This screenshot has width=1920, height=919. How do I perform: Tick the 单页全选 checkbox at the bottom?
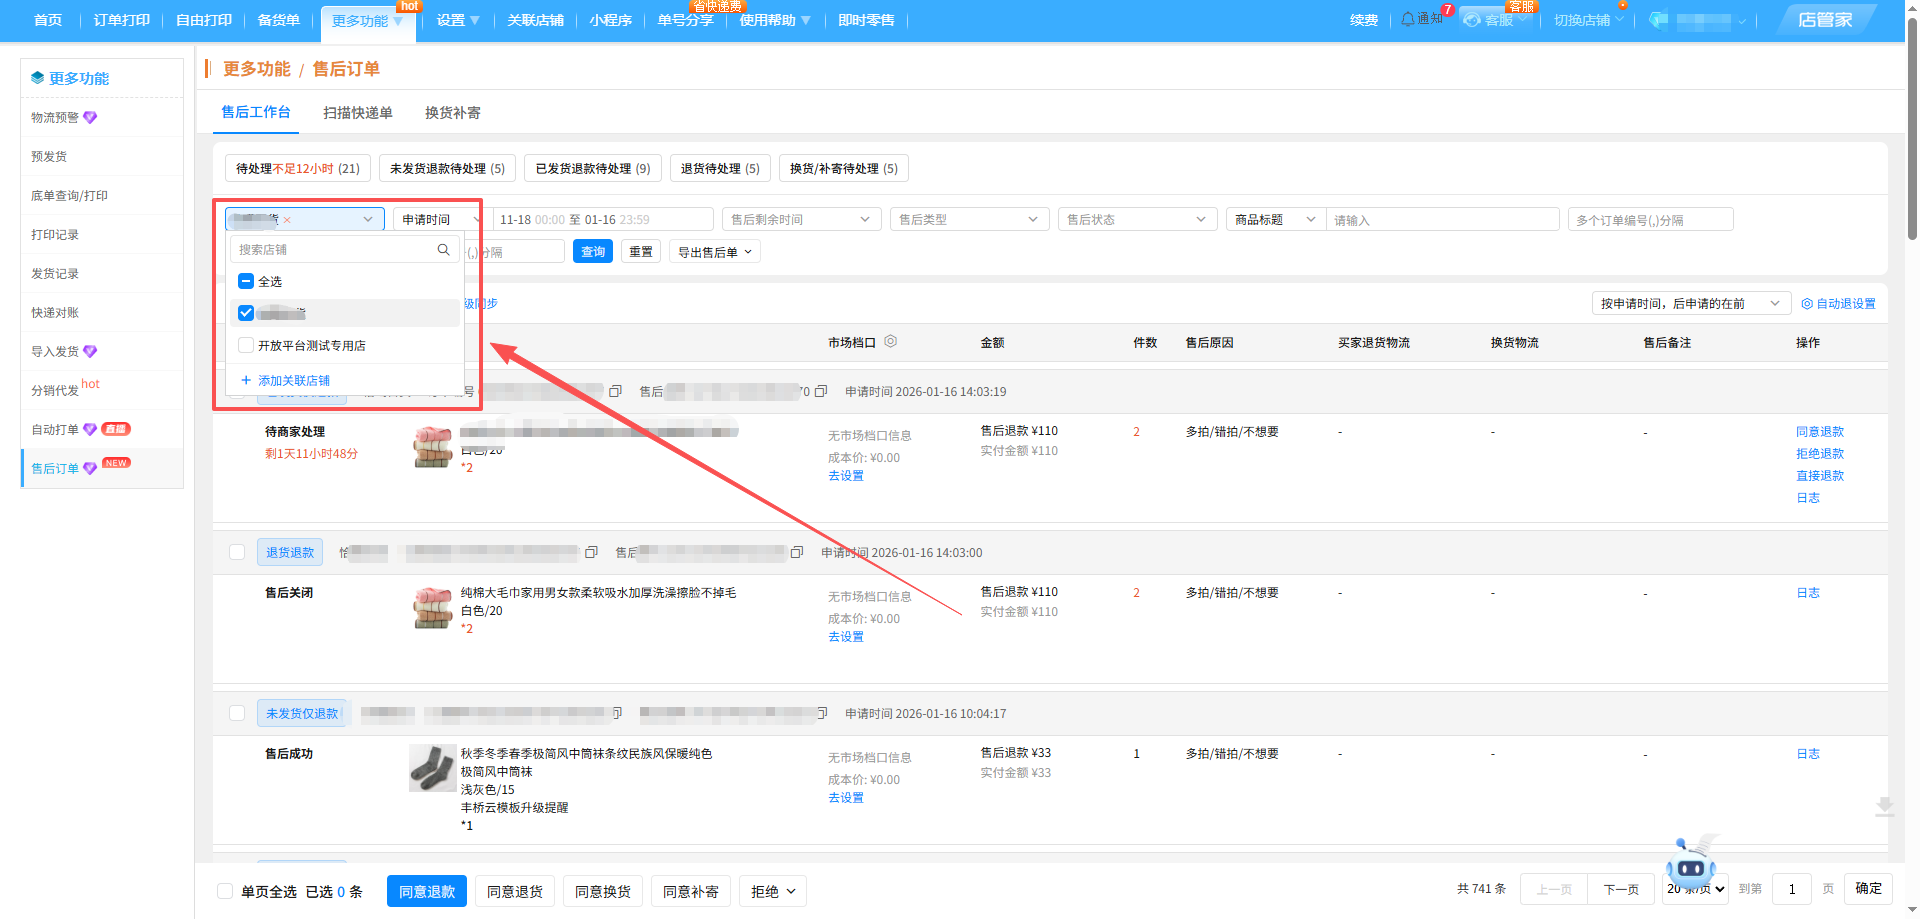(x=225, y=891)
